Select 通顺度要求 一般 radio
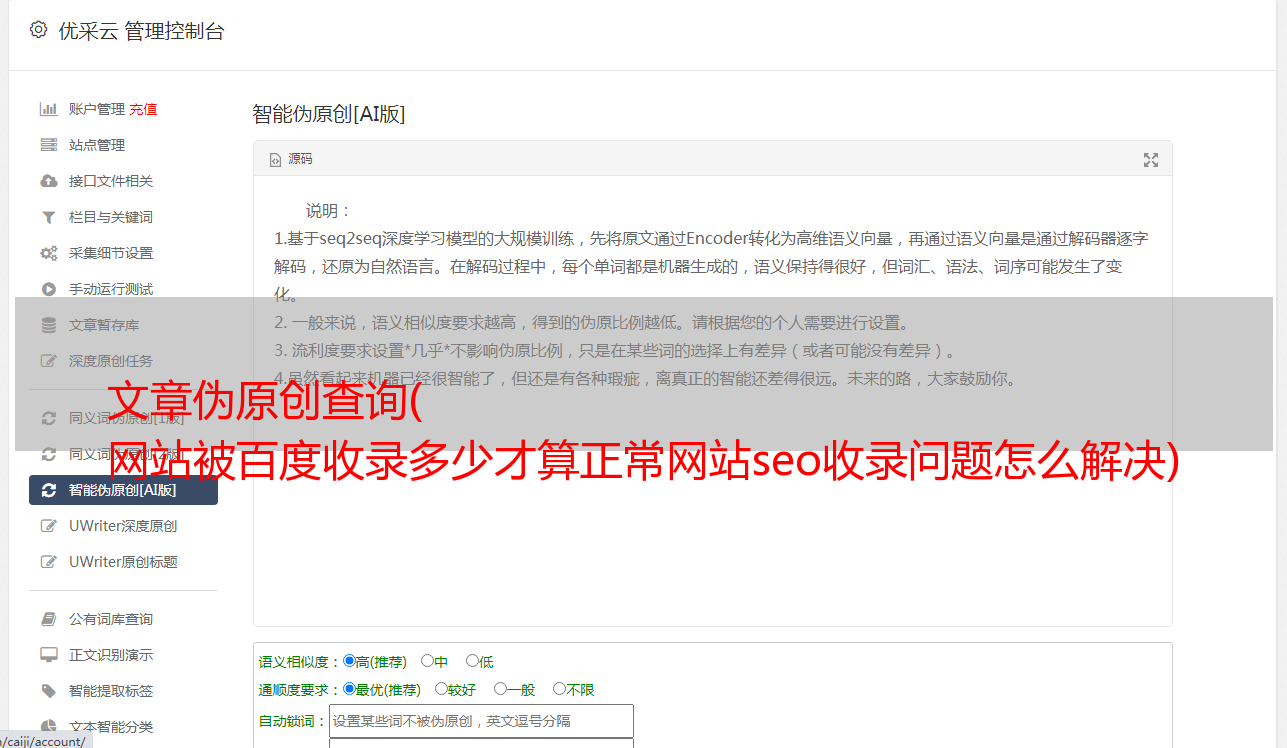Viewport: 1287px width, 748px height. [x=500, y=689]
